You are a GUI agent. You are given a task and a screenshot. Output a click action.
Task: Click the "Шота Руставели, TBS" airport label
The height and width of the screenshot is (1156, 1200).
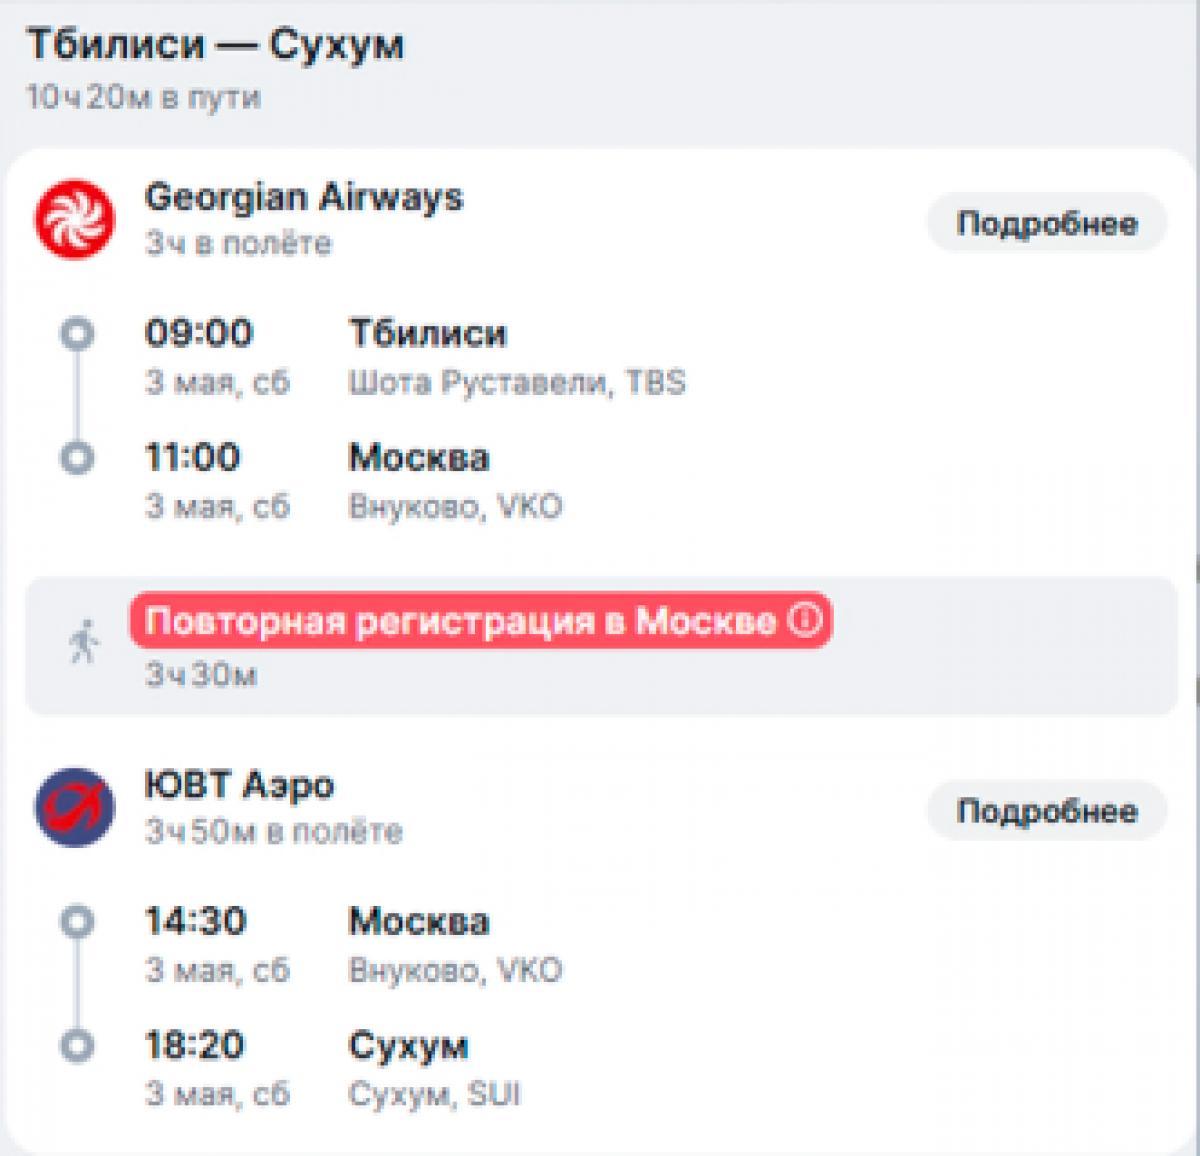click(516, 382)
